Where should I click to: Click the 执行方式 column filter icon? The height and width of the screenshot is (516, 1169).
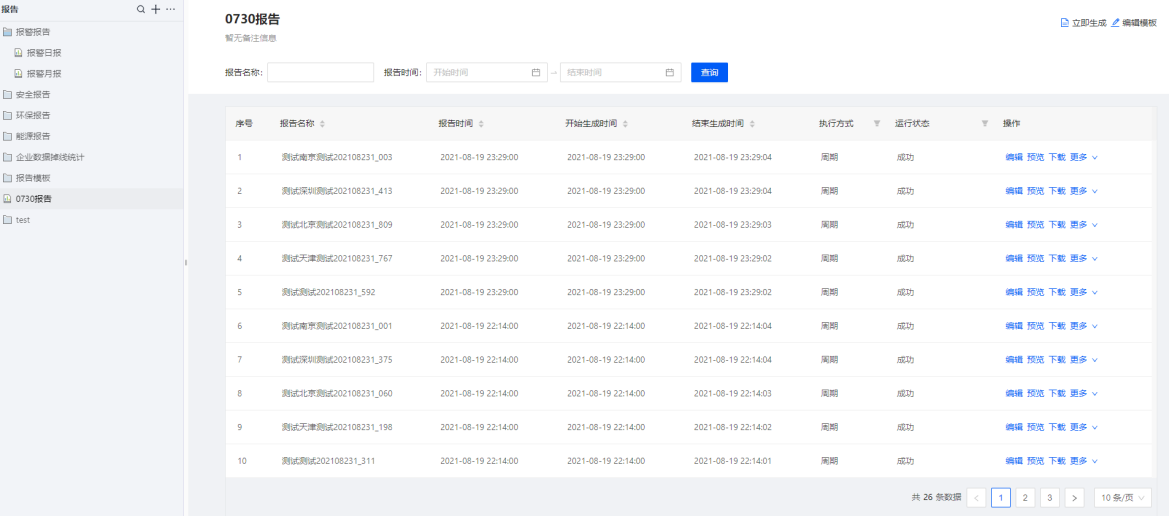877,124
